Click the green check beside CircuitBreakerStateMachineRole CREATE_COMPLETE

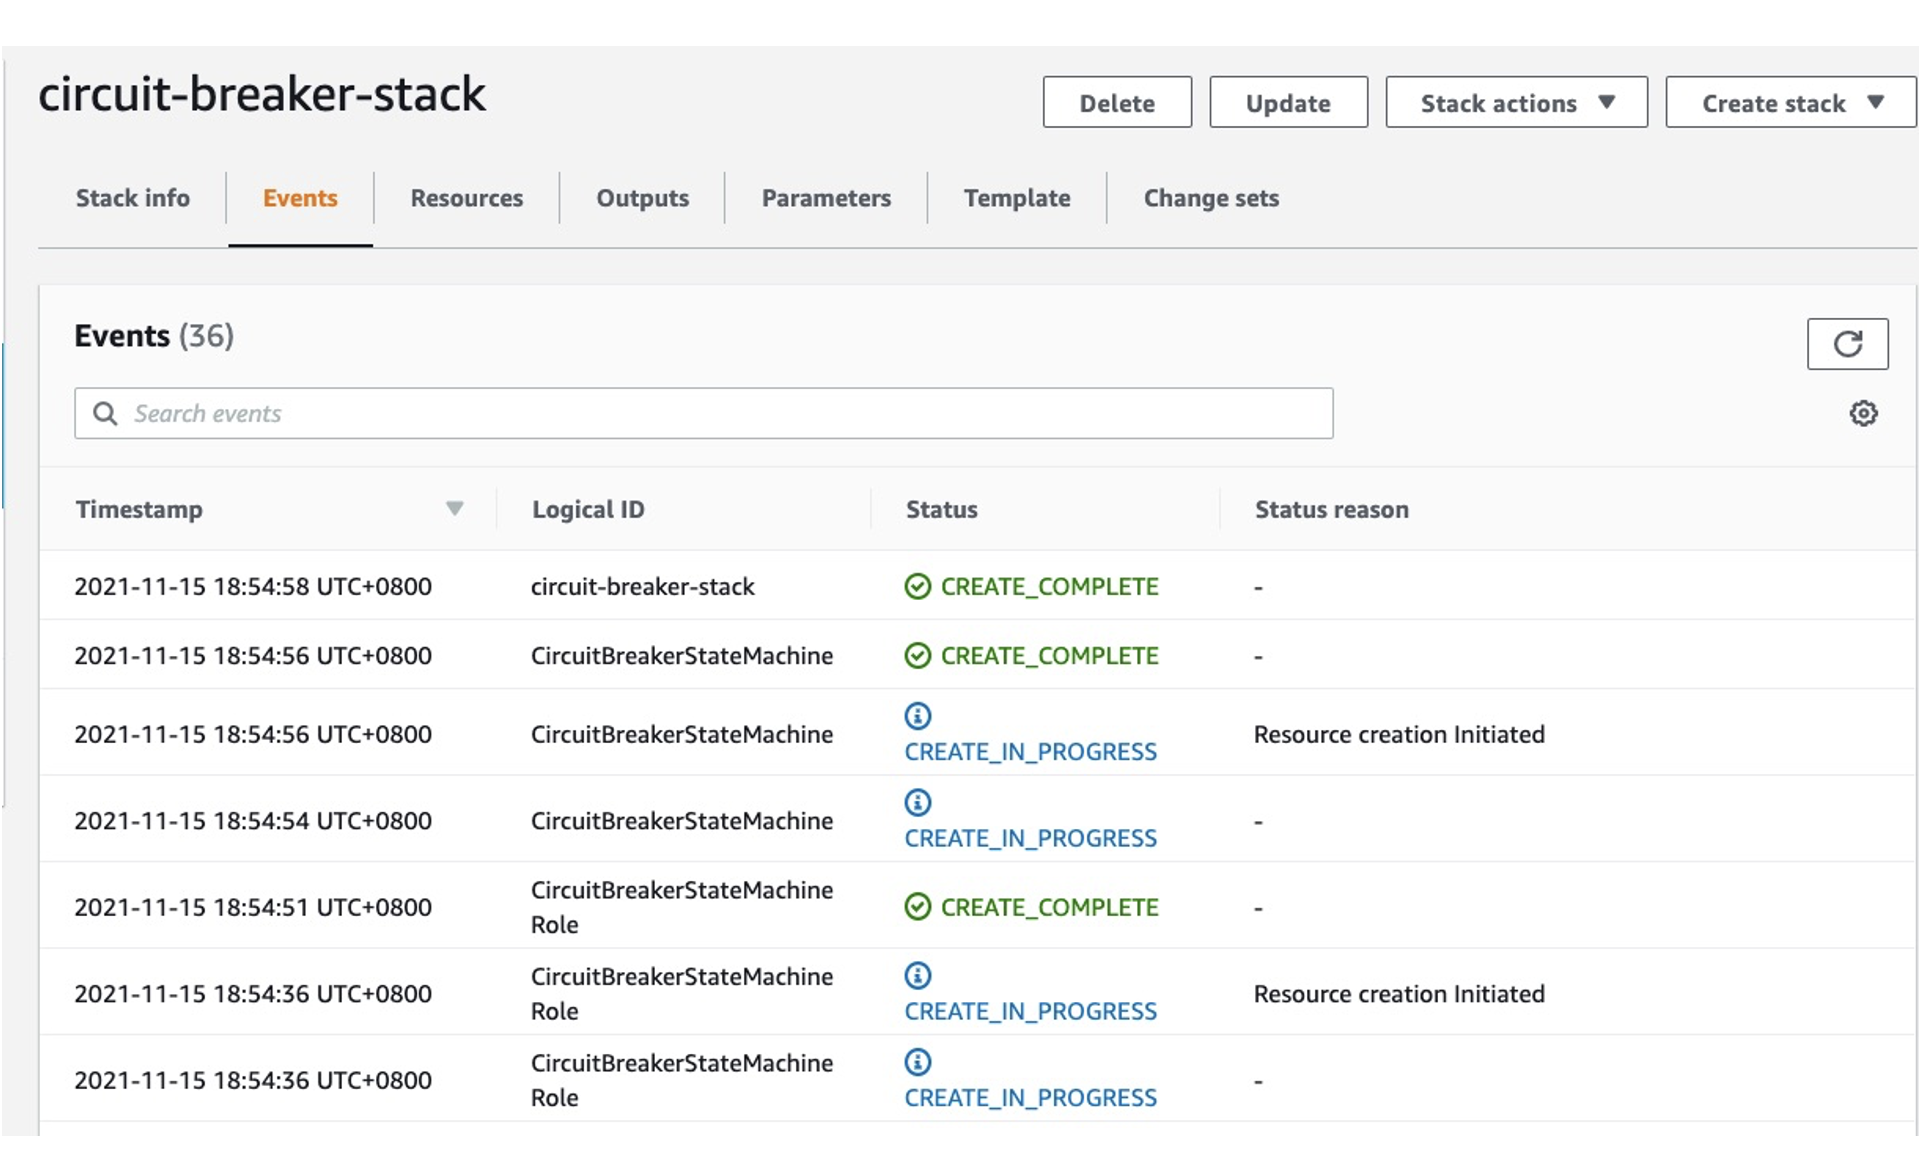pyautogui.click(x=917, y=907)
